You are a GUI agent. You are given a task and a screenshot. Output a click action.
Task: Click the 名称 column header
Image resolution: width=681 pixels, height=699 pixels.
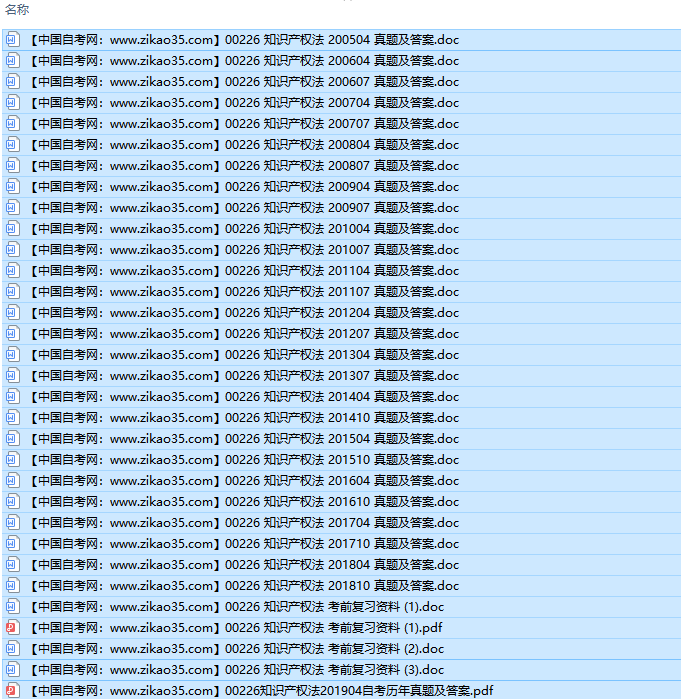click(x=17, y=9)
